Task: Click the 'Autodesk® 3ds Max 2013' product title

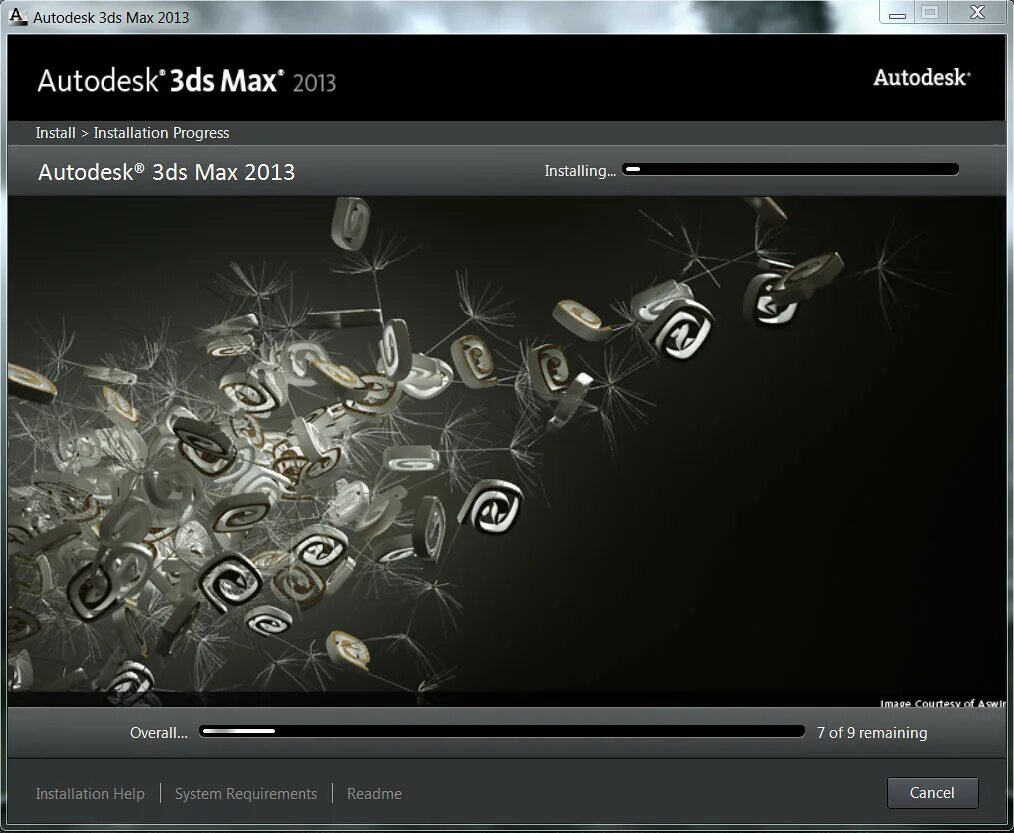Action: [167, 172]
